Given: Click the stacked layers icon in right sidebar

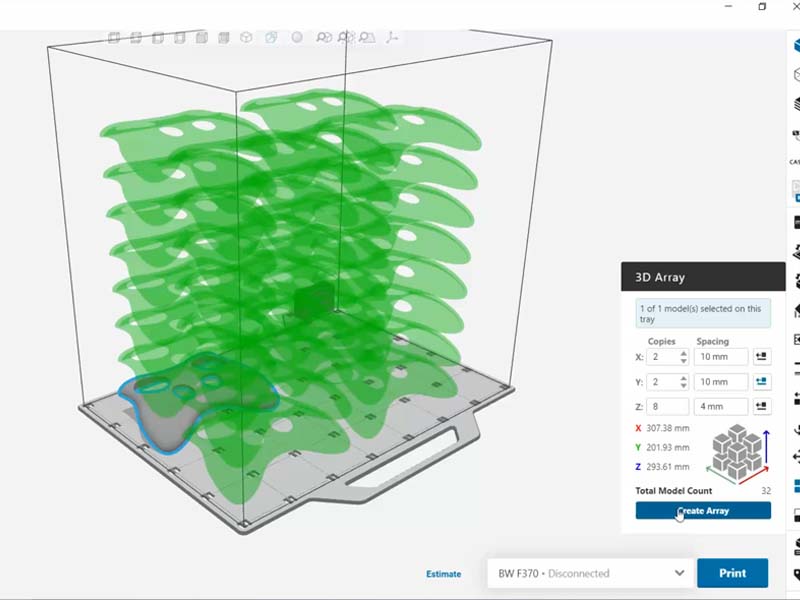Looking at the screenshot, I should click(x=796, y=103).
